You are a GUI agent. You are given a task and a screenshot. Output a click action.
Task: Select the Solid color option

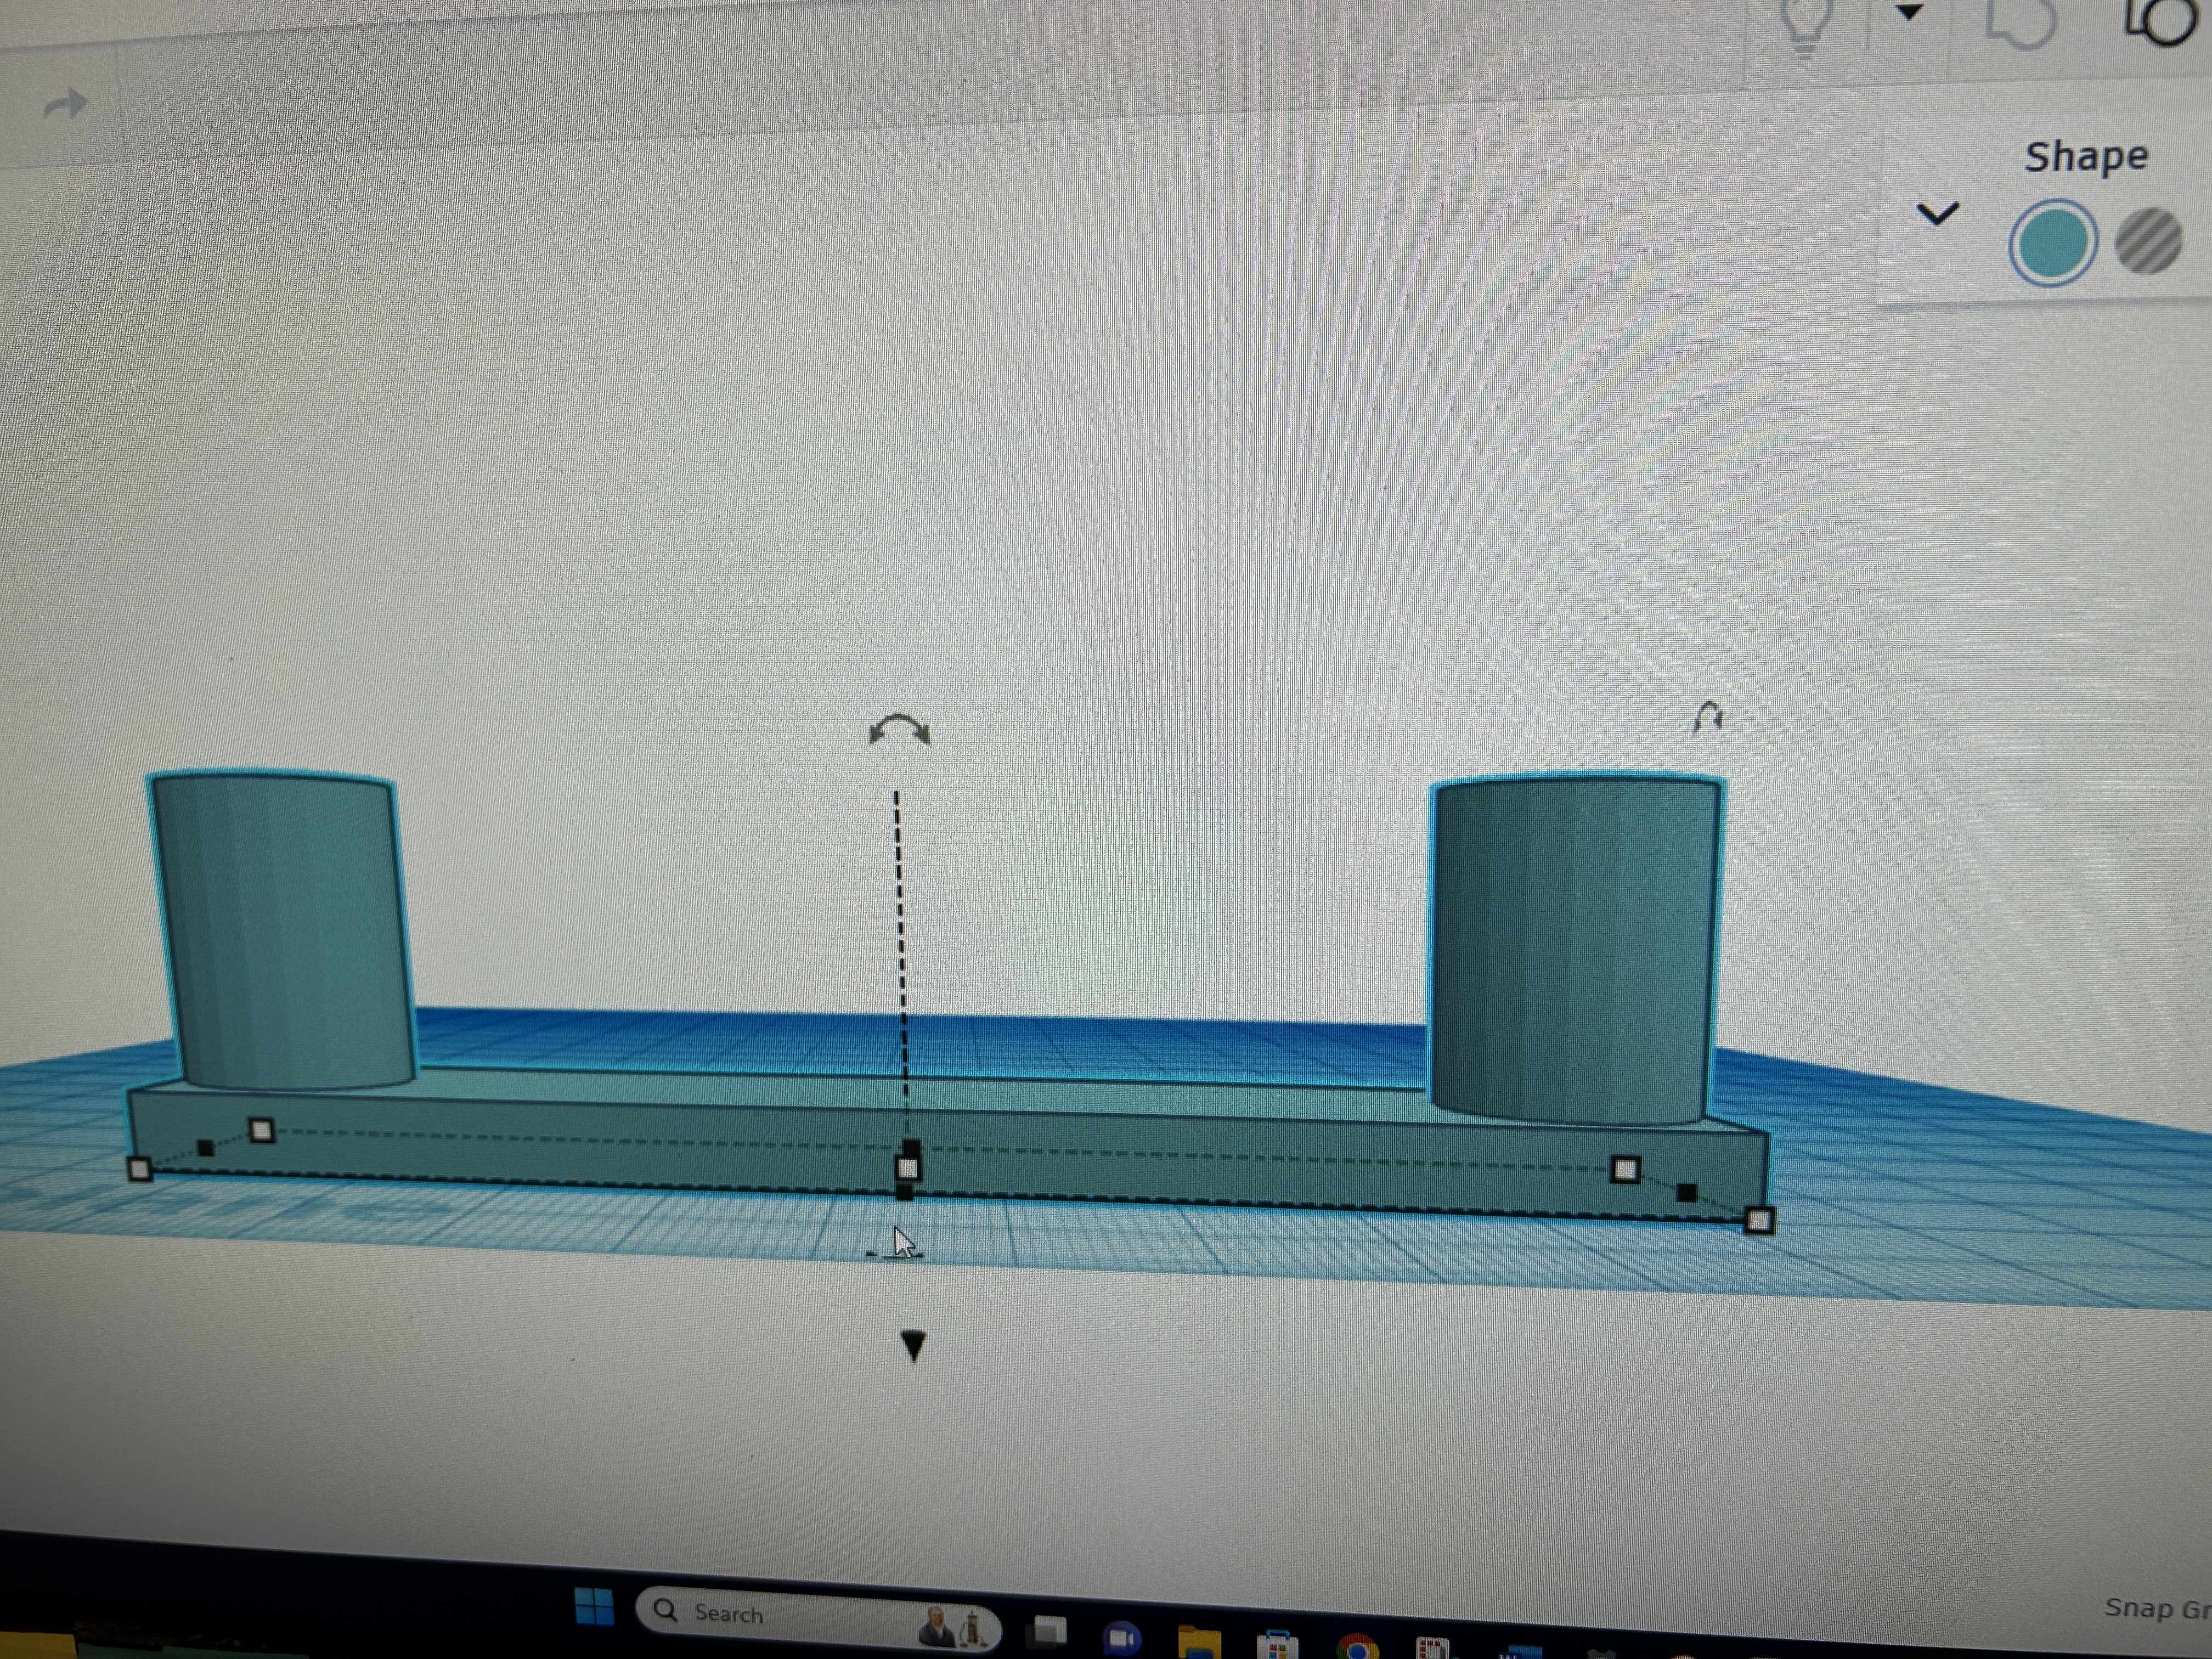point(2052,243)
